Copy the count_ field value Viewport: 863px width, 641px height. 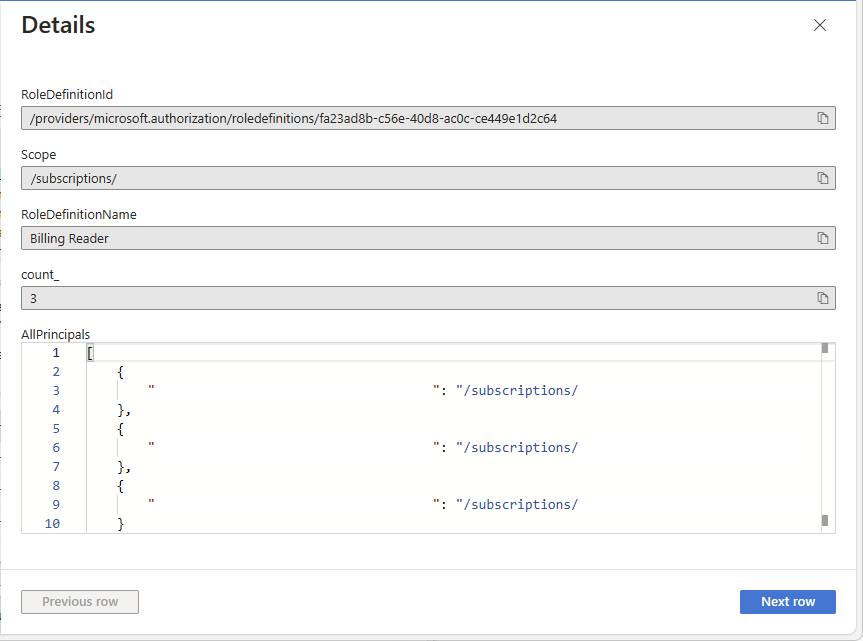823,298
